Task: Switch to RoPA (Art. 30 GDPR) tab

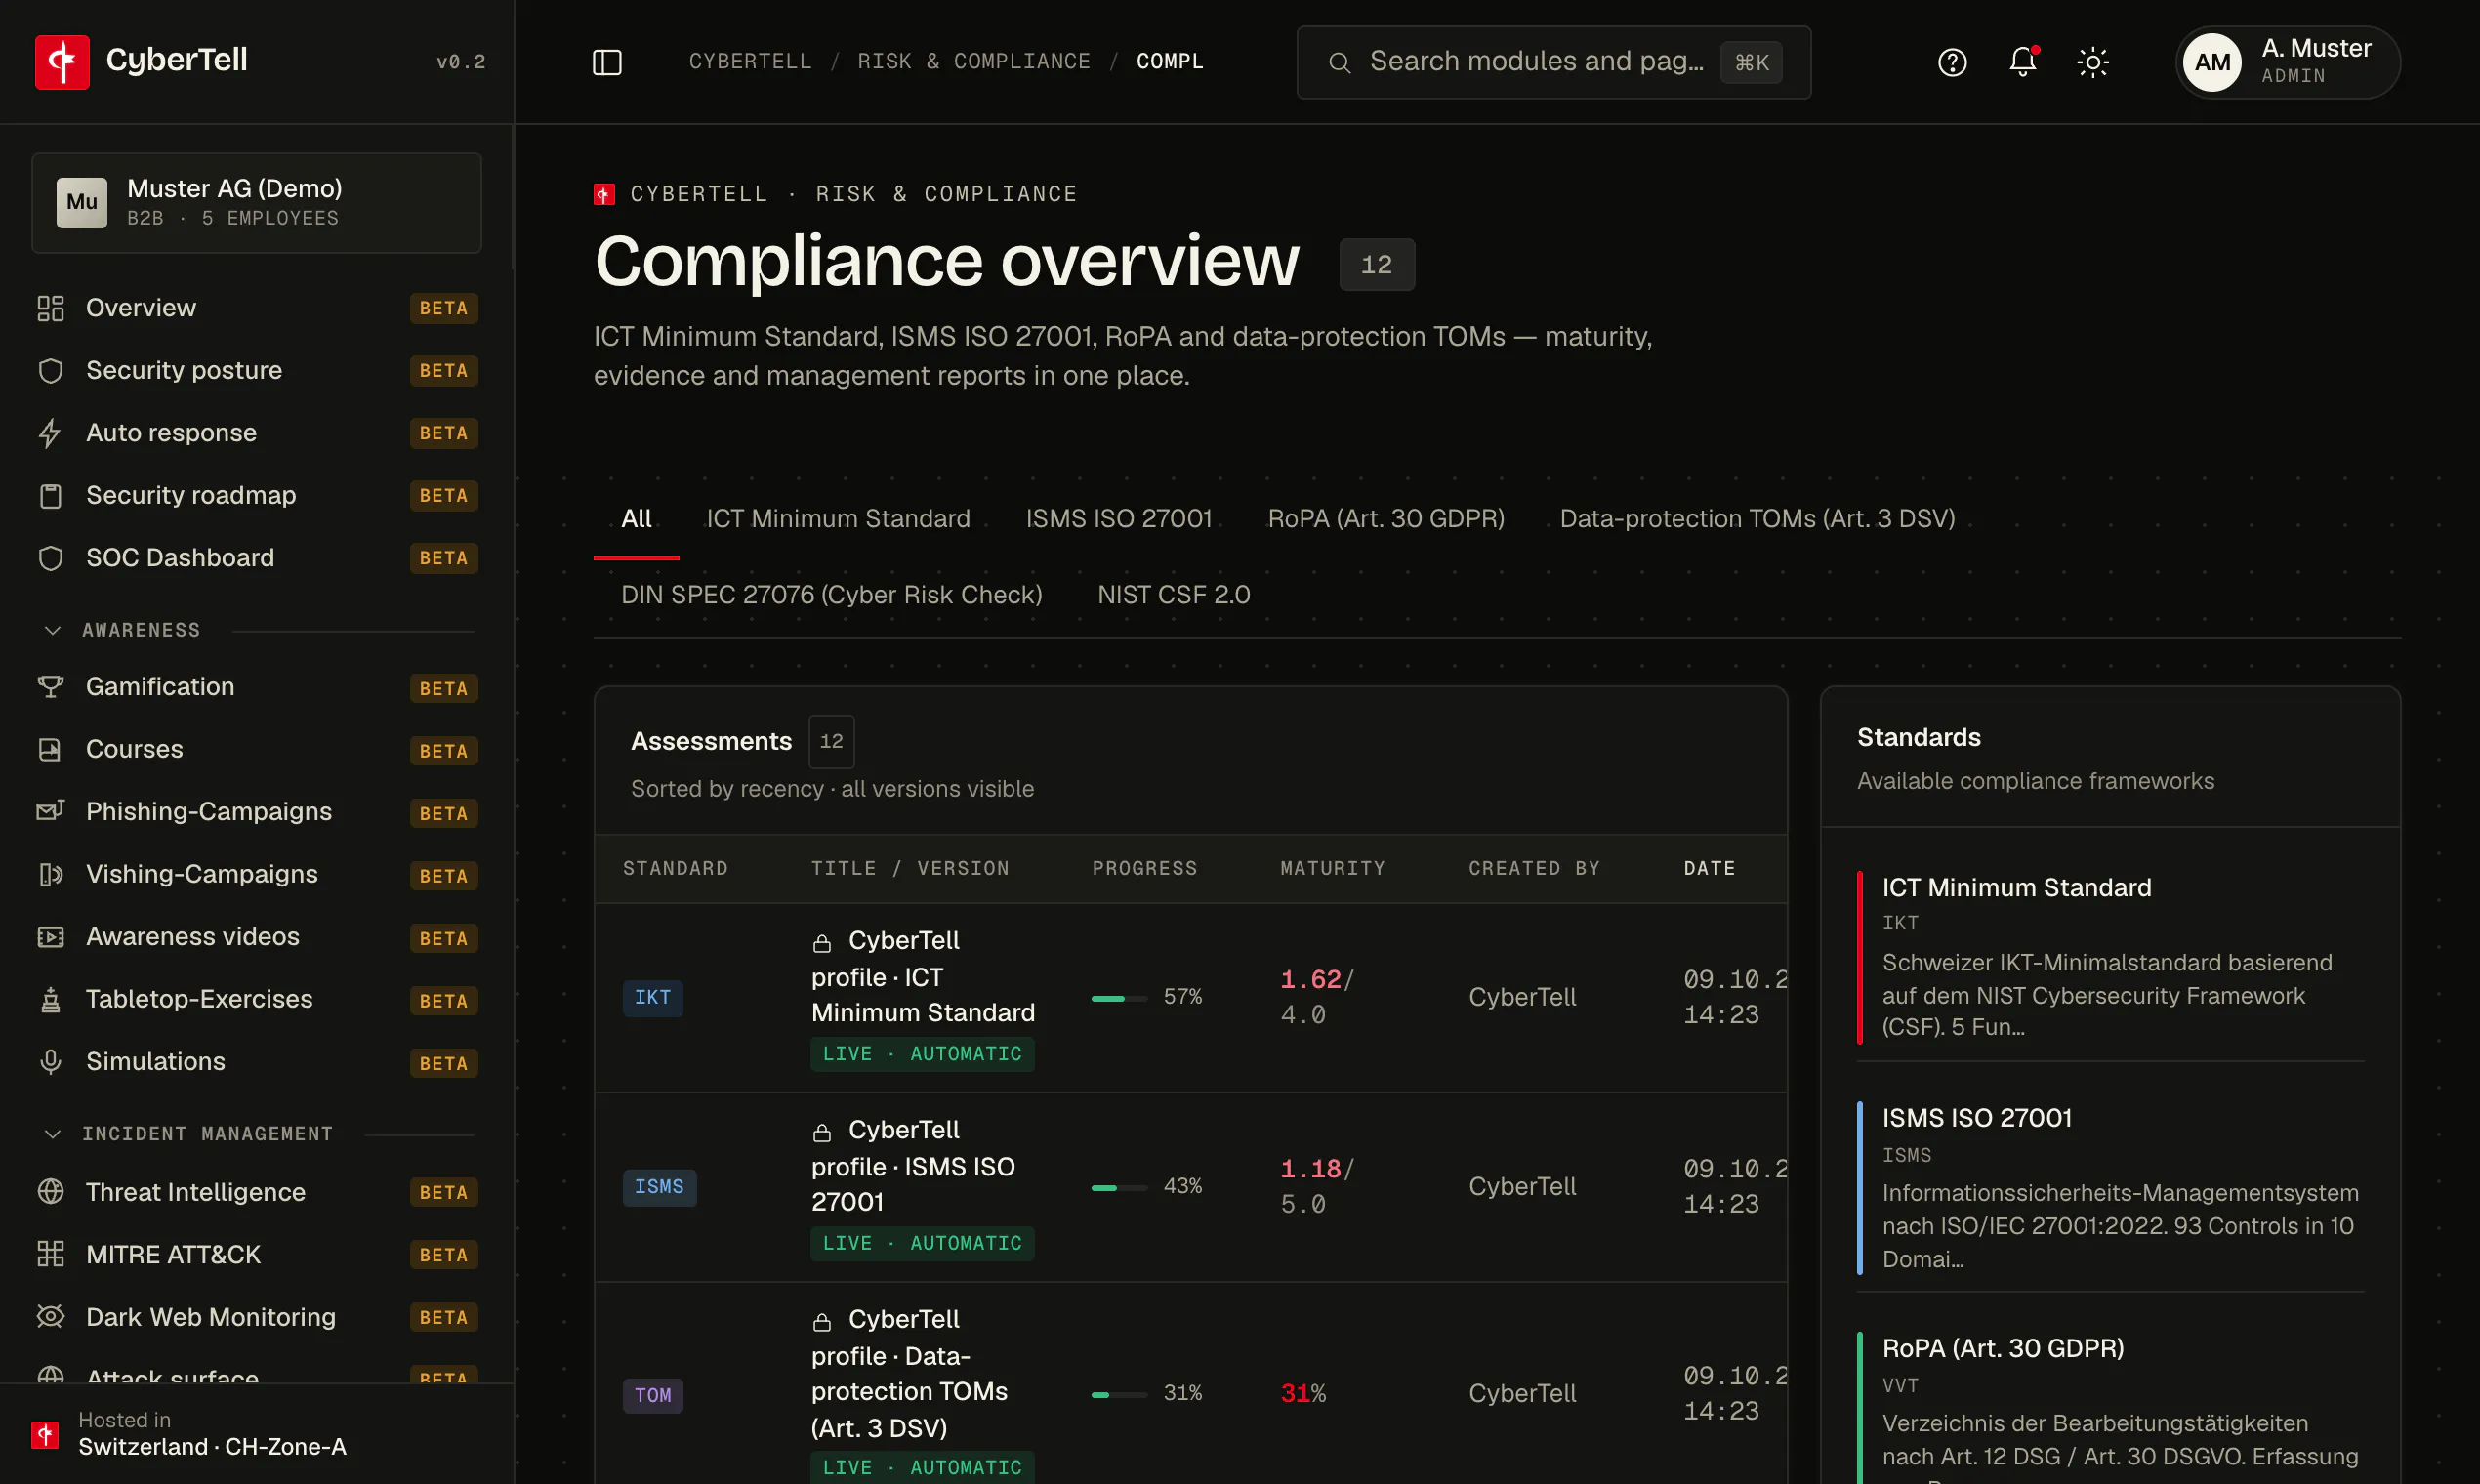Action: click(x=1386, y=519)
